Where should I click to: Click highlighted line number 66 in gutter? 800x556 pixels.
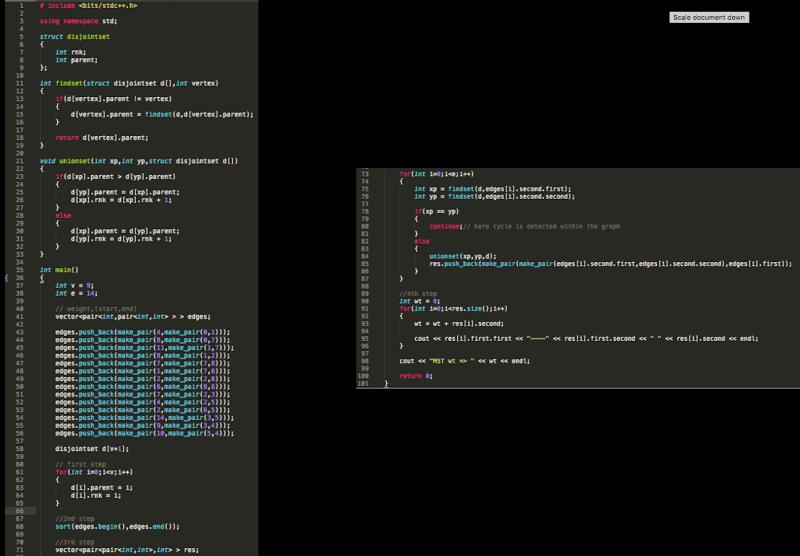[x=20, y=509]
